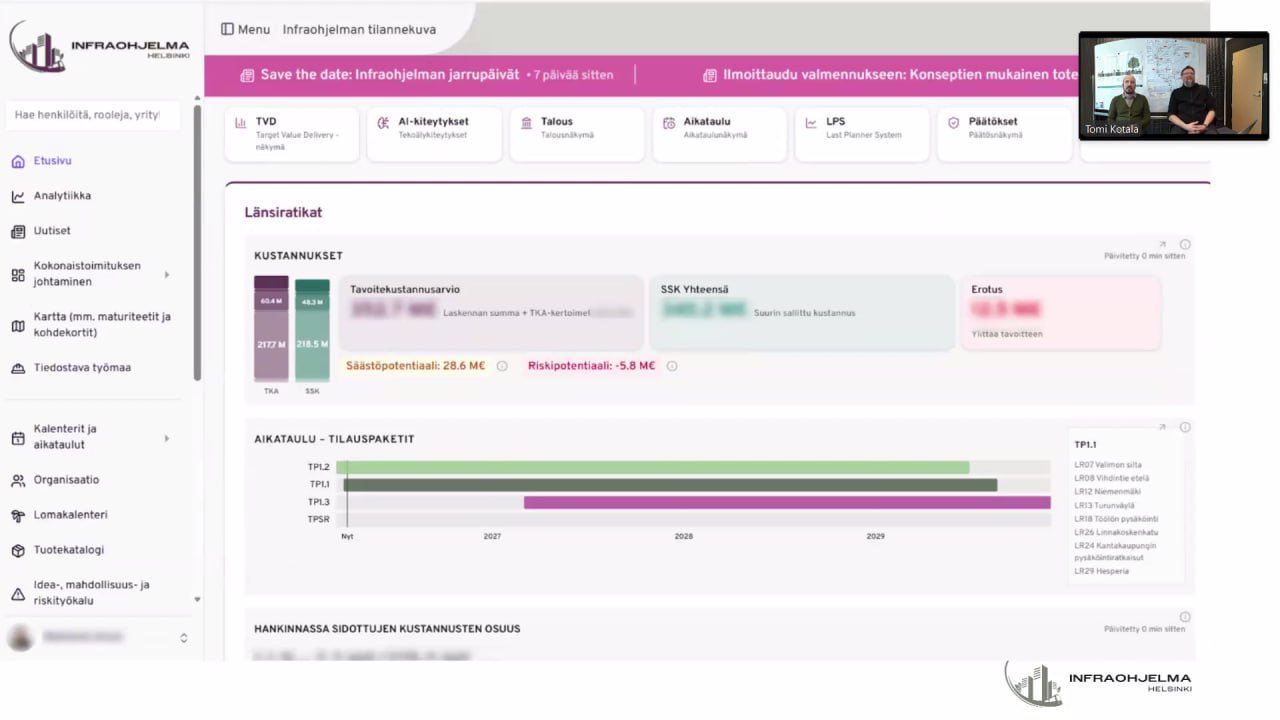The height and width of the screenshot is (720, 1280).
Task: Toggle the sidebar with Menu button
Action: (x=246, y=29)
